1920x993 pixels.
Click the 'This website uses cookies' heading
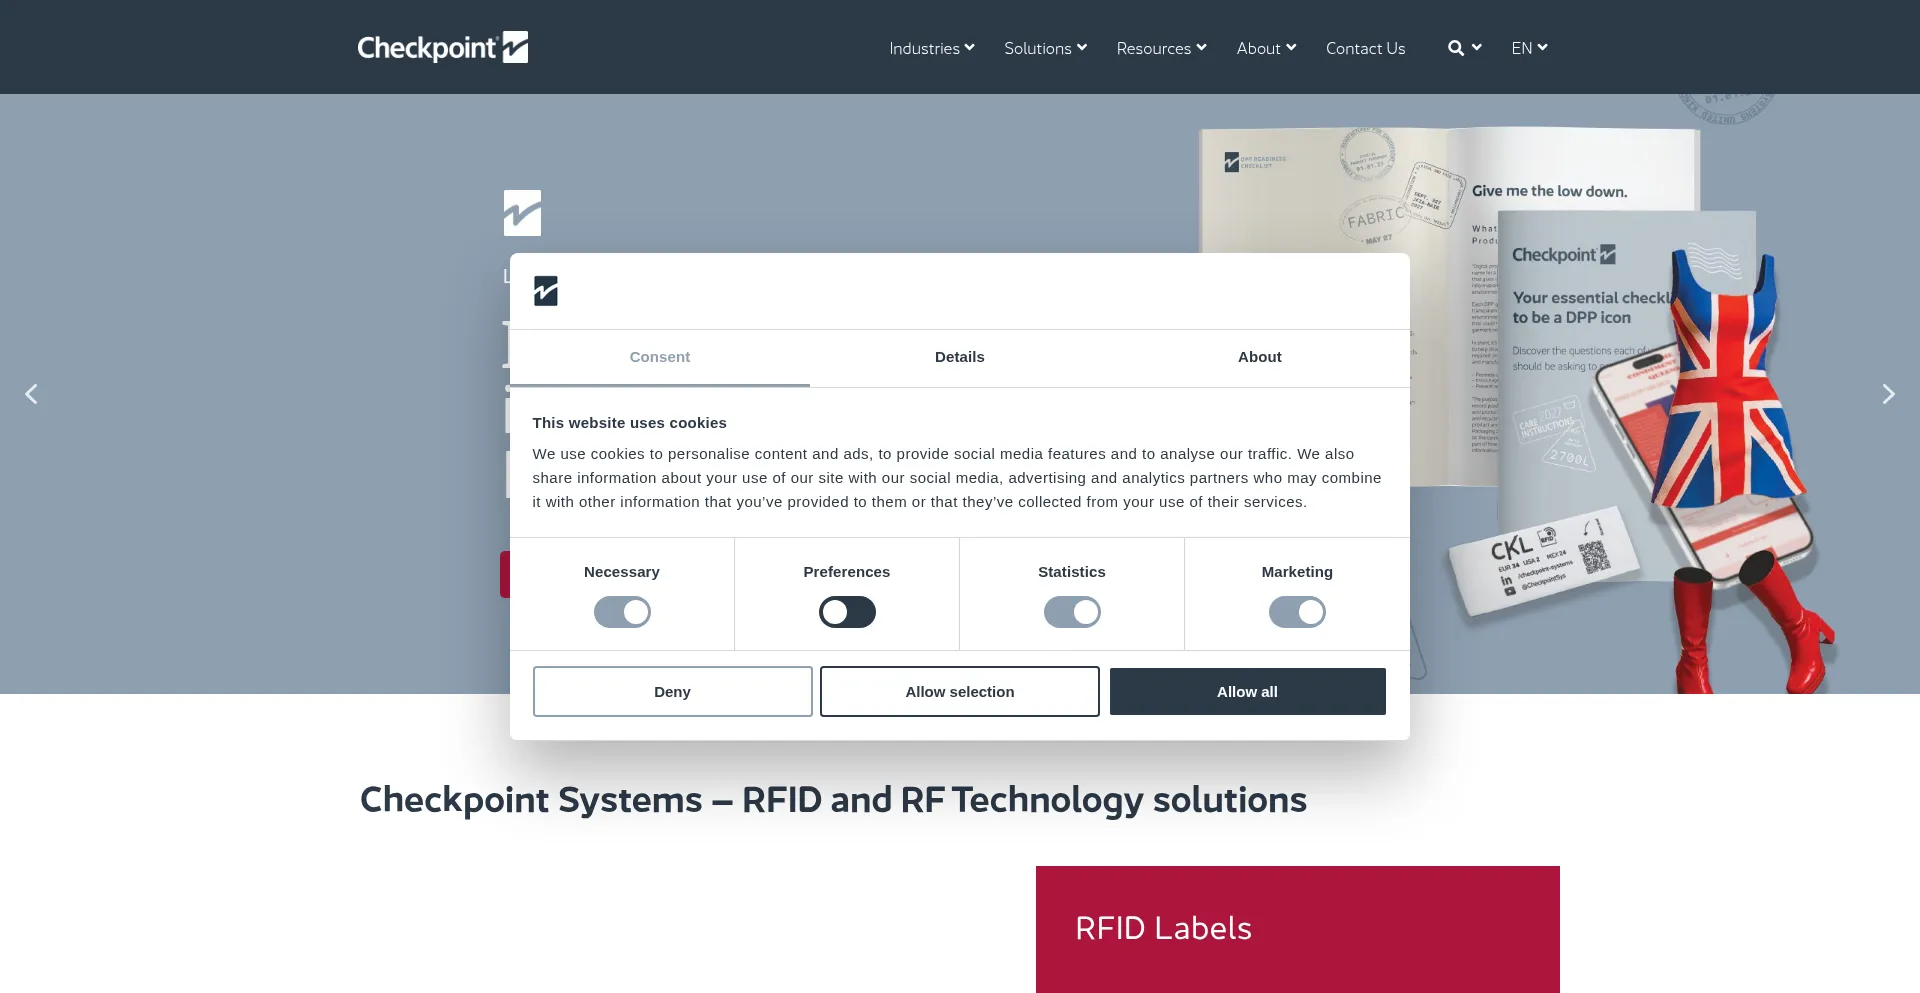pos(630,423)
